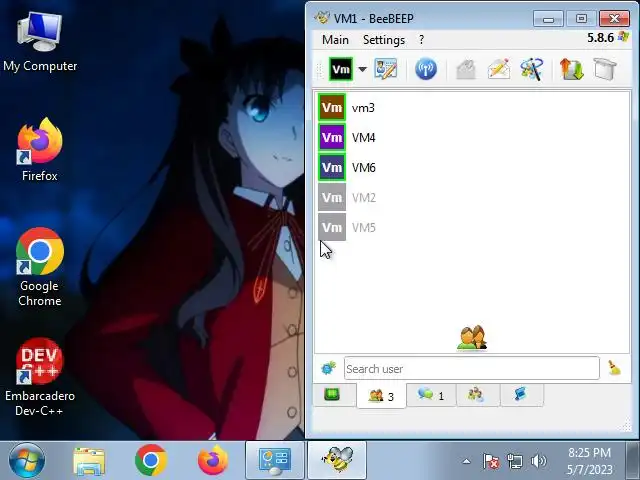Open the edit profile icon in toolbar

pyautogui.click(x=386, y=69)
